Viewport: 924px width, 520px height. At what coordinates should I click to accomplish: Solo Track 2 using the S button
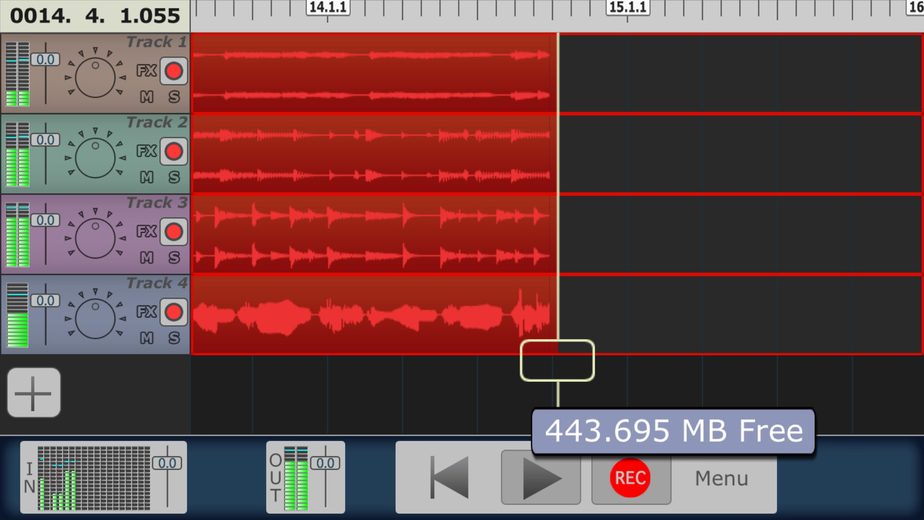coord(174,177)
